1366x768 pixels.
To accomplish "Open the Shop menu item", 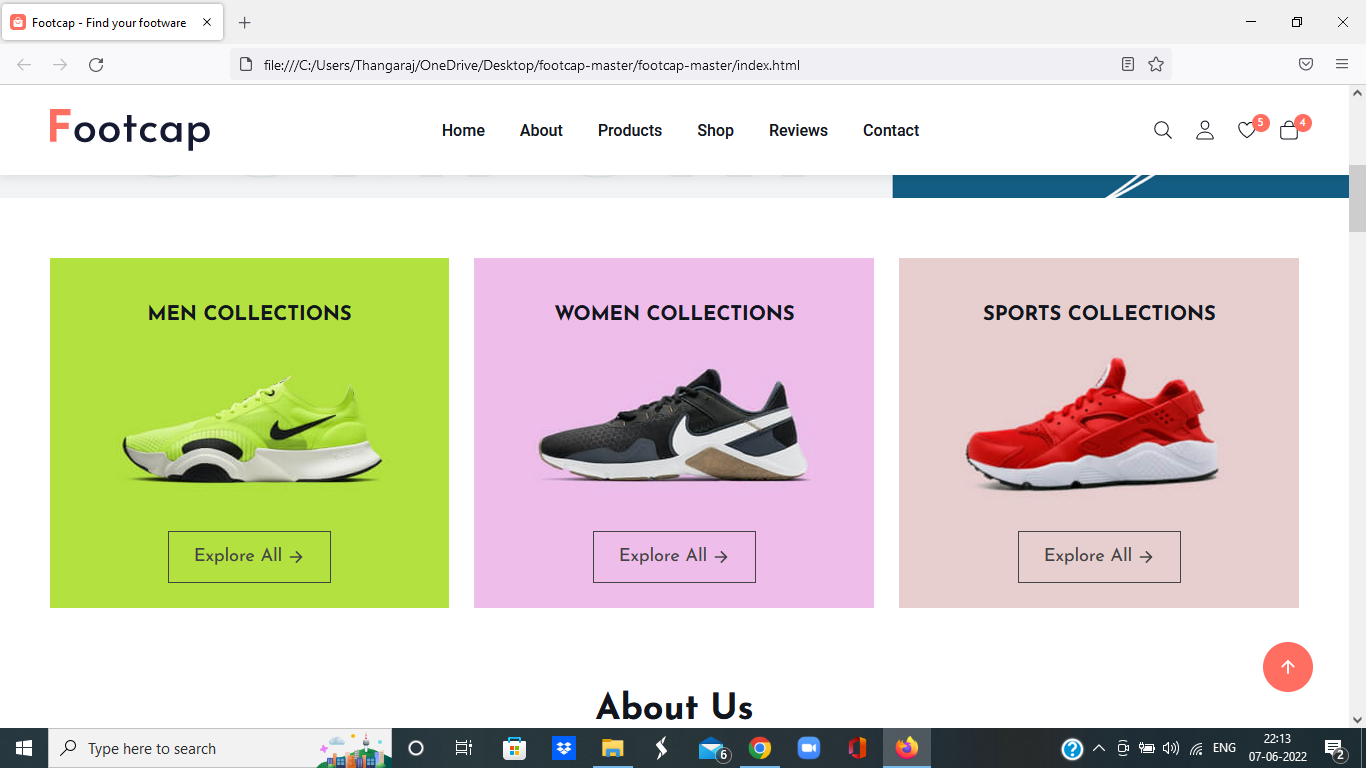I will click(715, 130).
